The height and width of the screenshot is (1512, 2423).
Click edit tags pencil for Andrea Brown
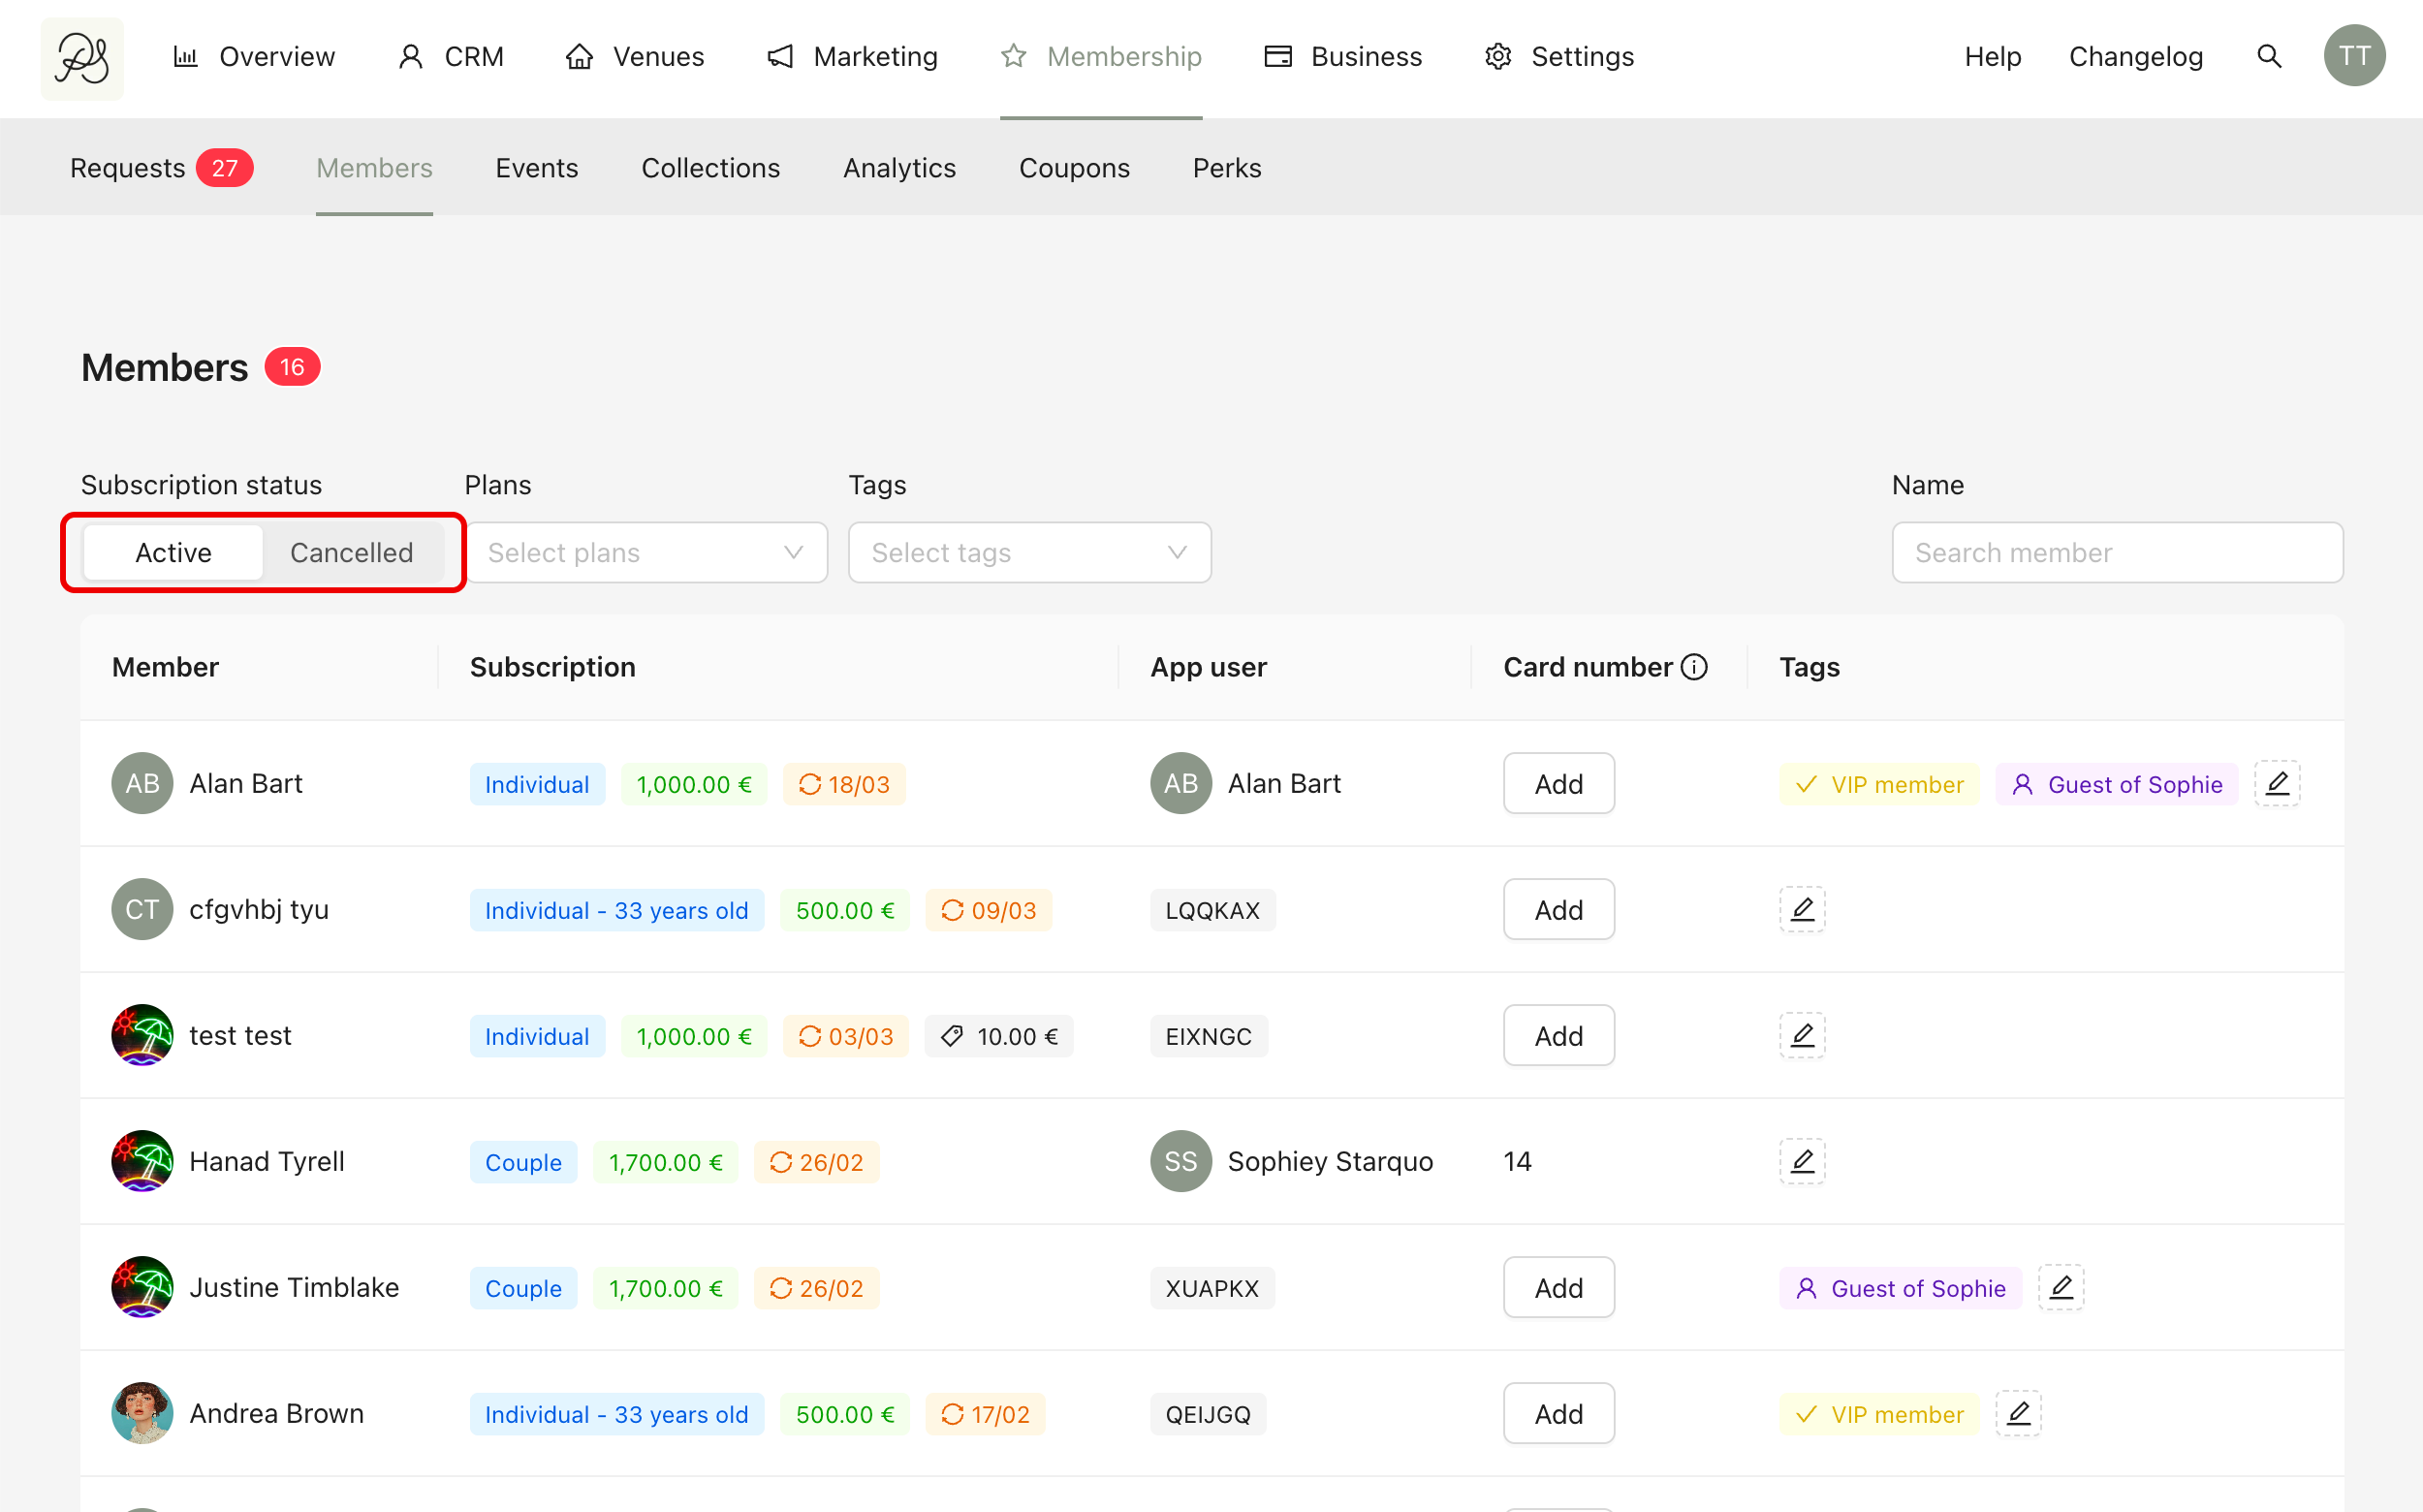(x=2018, y=1413)
